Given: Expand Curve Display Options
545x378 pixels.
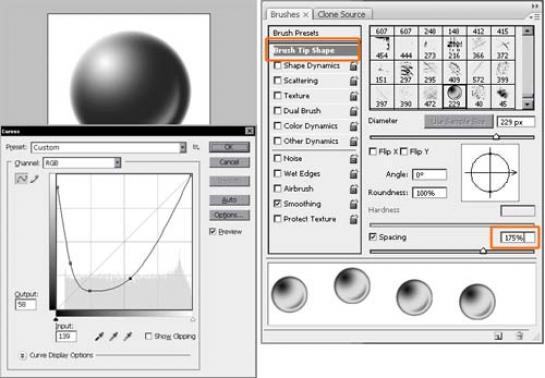Looking at the screenshot, I should click(22, 355).
